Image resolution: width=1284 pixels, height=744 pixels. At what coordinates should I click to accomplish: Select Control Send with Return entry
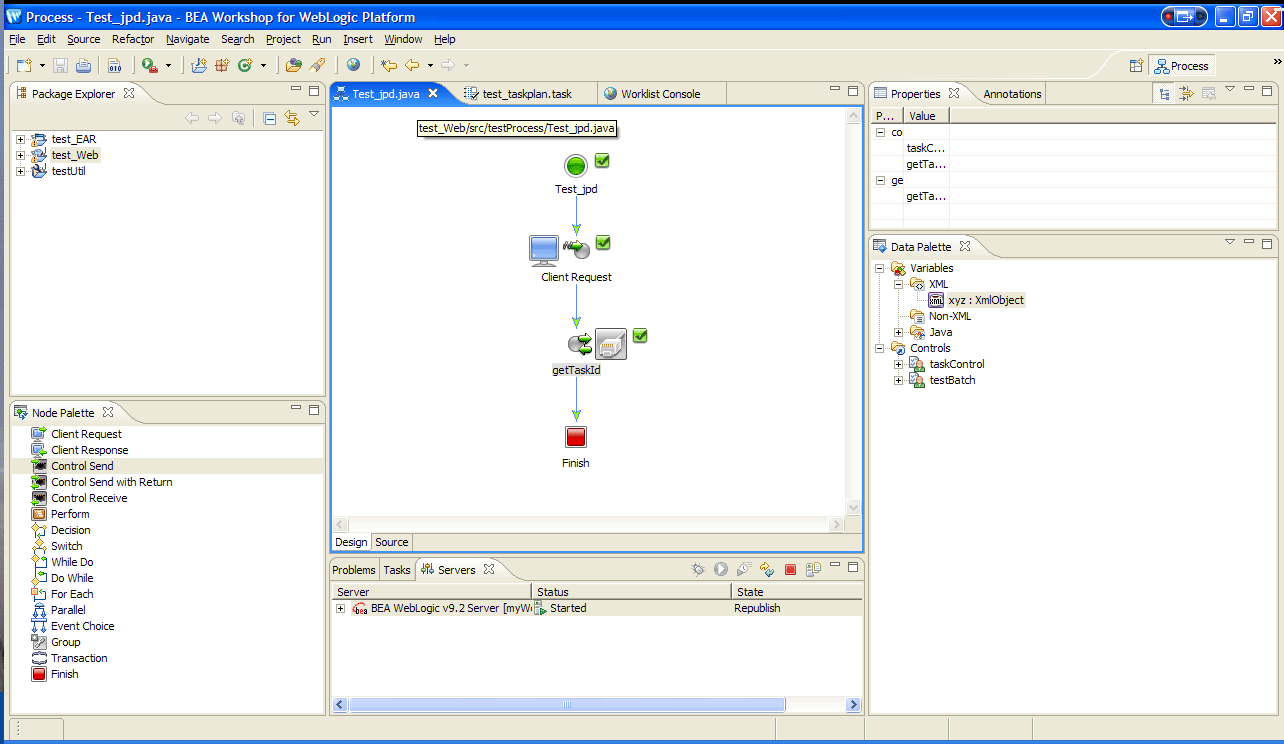pyautogui.click(x=102, y=482)
